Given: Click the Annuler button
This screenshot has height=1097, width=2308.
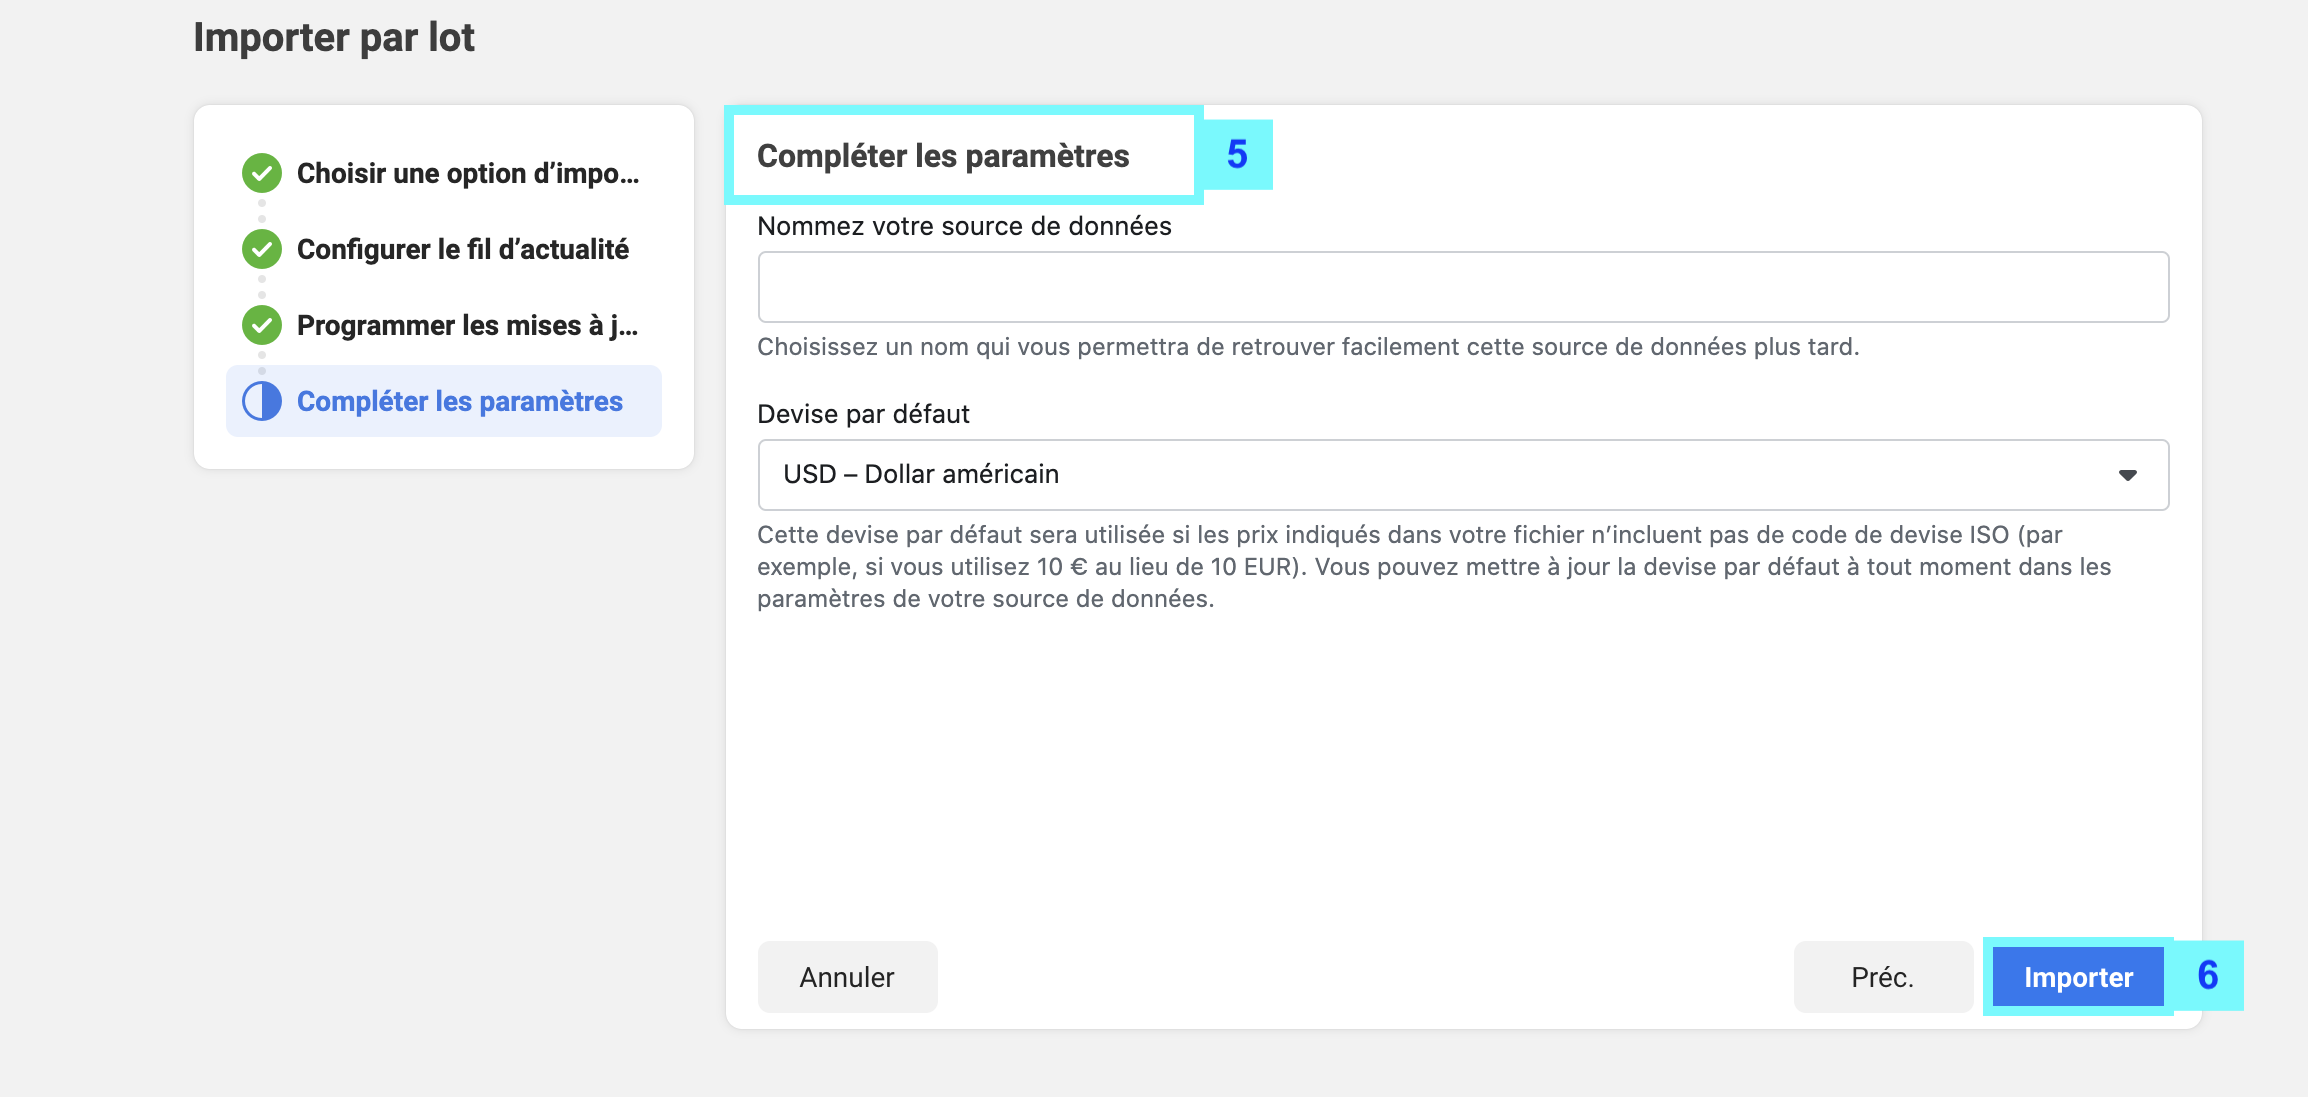Looking at the screenshot, I should [847, 977].
